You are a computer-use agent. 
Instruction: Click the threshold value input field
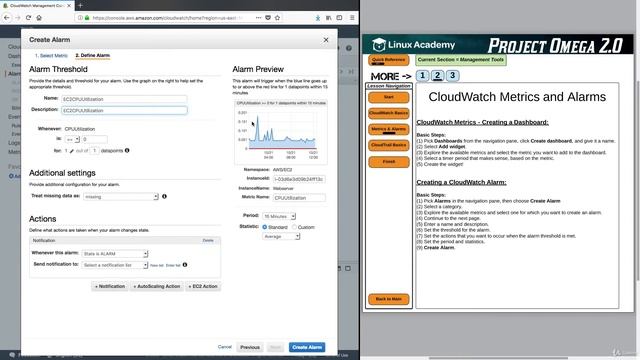click(95, 139)
